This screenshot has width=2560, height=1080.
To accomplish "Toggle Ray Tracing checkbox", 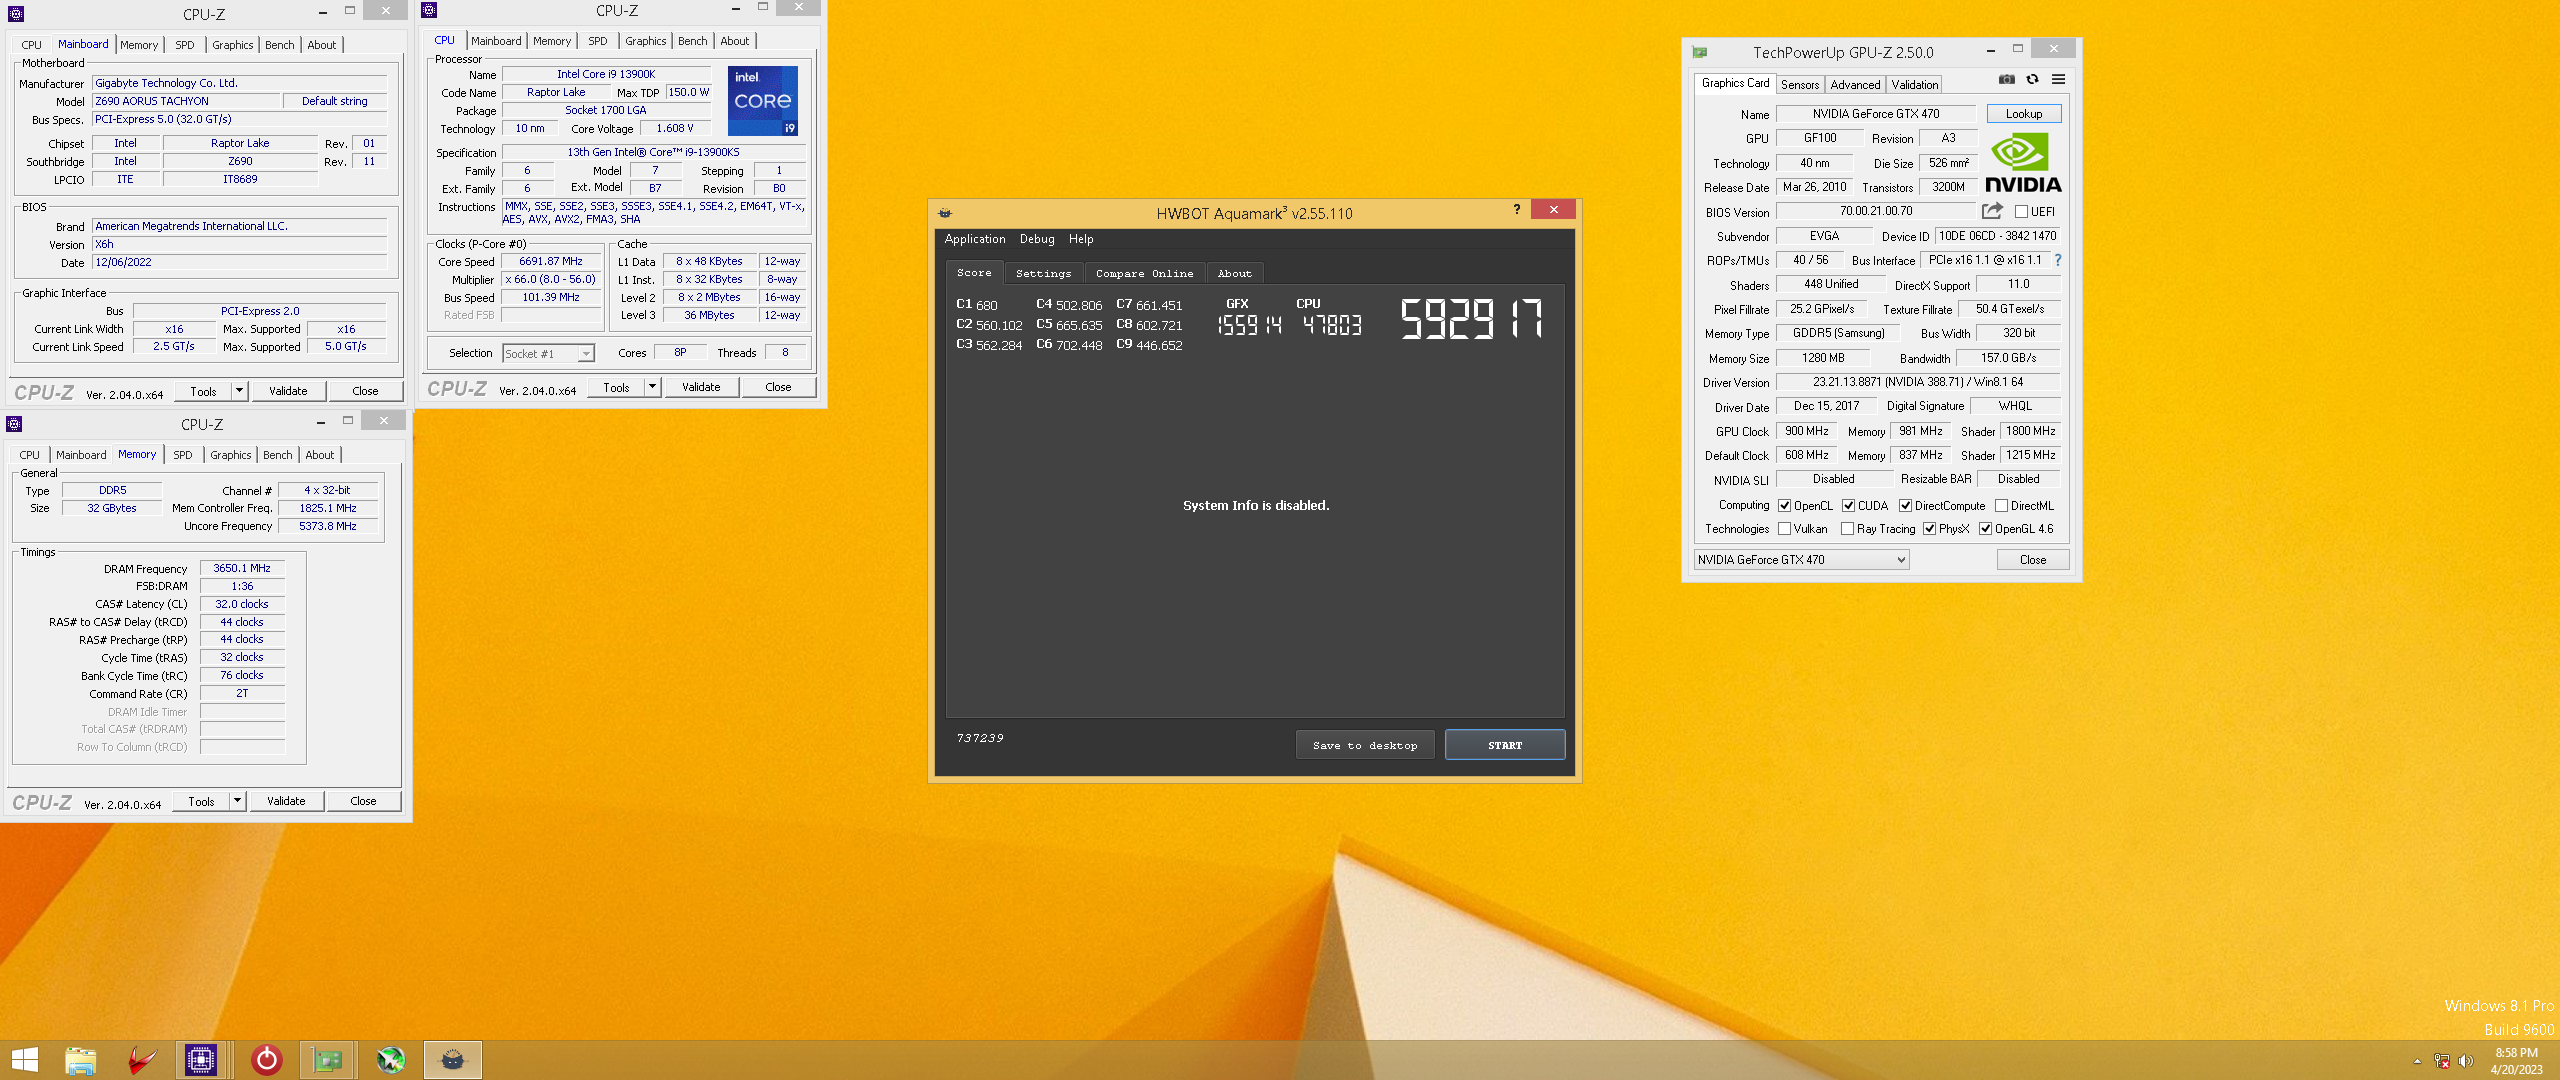I will [x=1847, y=529].
